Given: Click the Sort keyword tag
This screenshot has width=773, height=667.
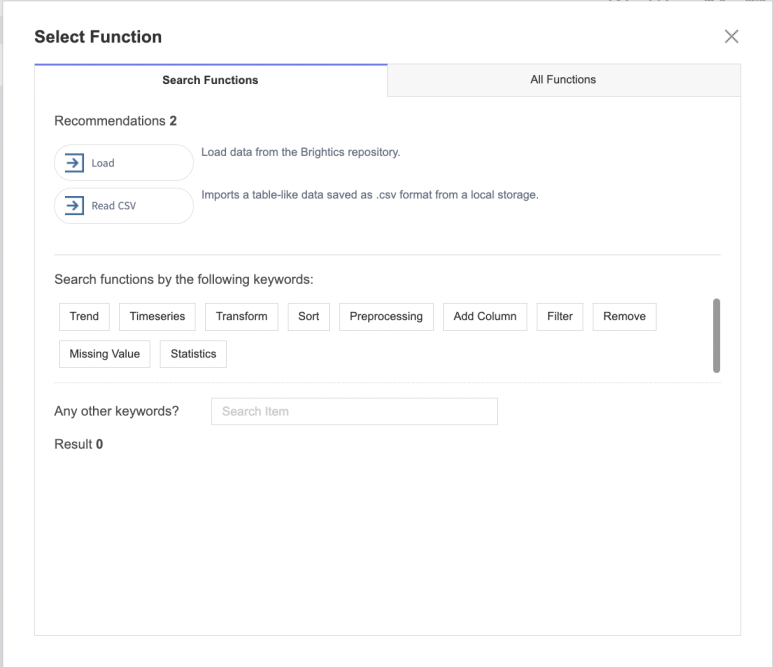Looking at the screenshot, I should tap(309, 317).
